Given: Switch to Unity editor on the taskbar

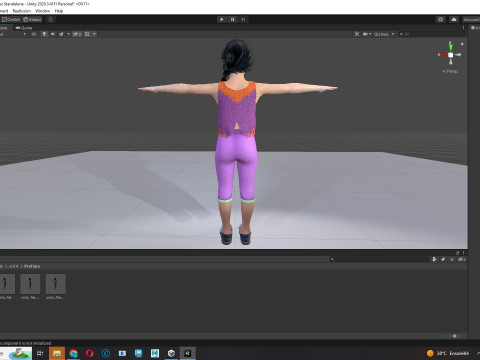Looking at the screenshot, I should (187, 353).
